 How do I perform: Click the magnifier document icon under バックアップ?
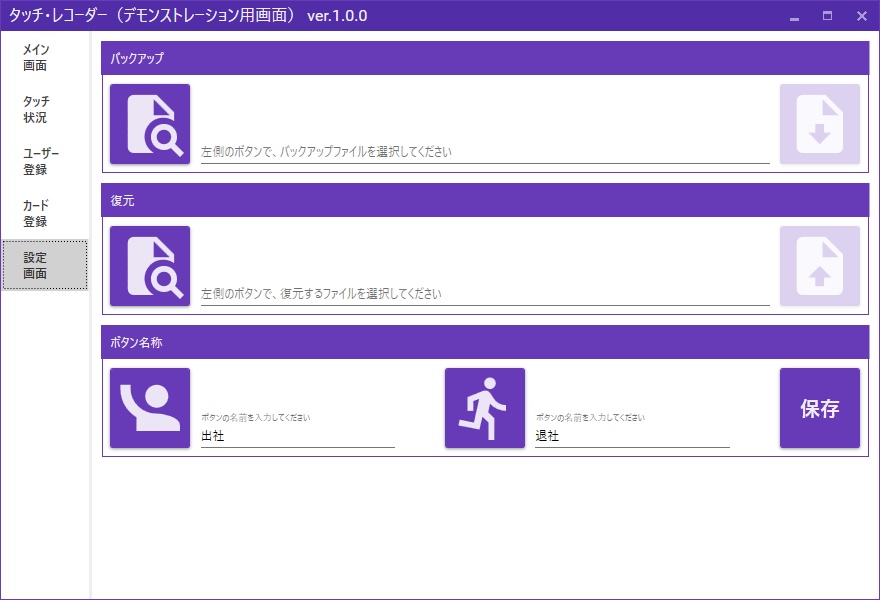[x=149, y=124]
